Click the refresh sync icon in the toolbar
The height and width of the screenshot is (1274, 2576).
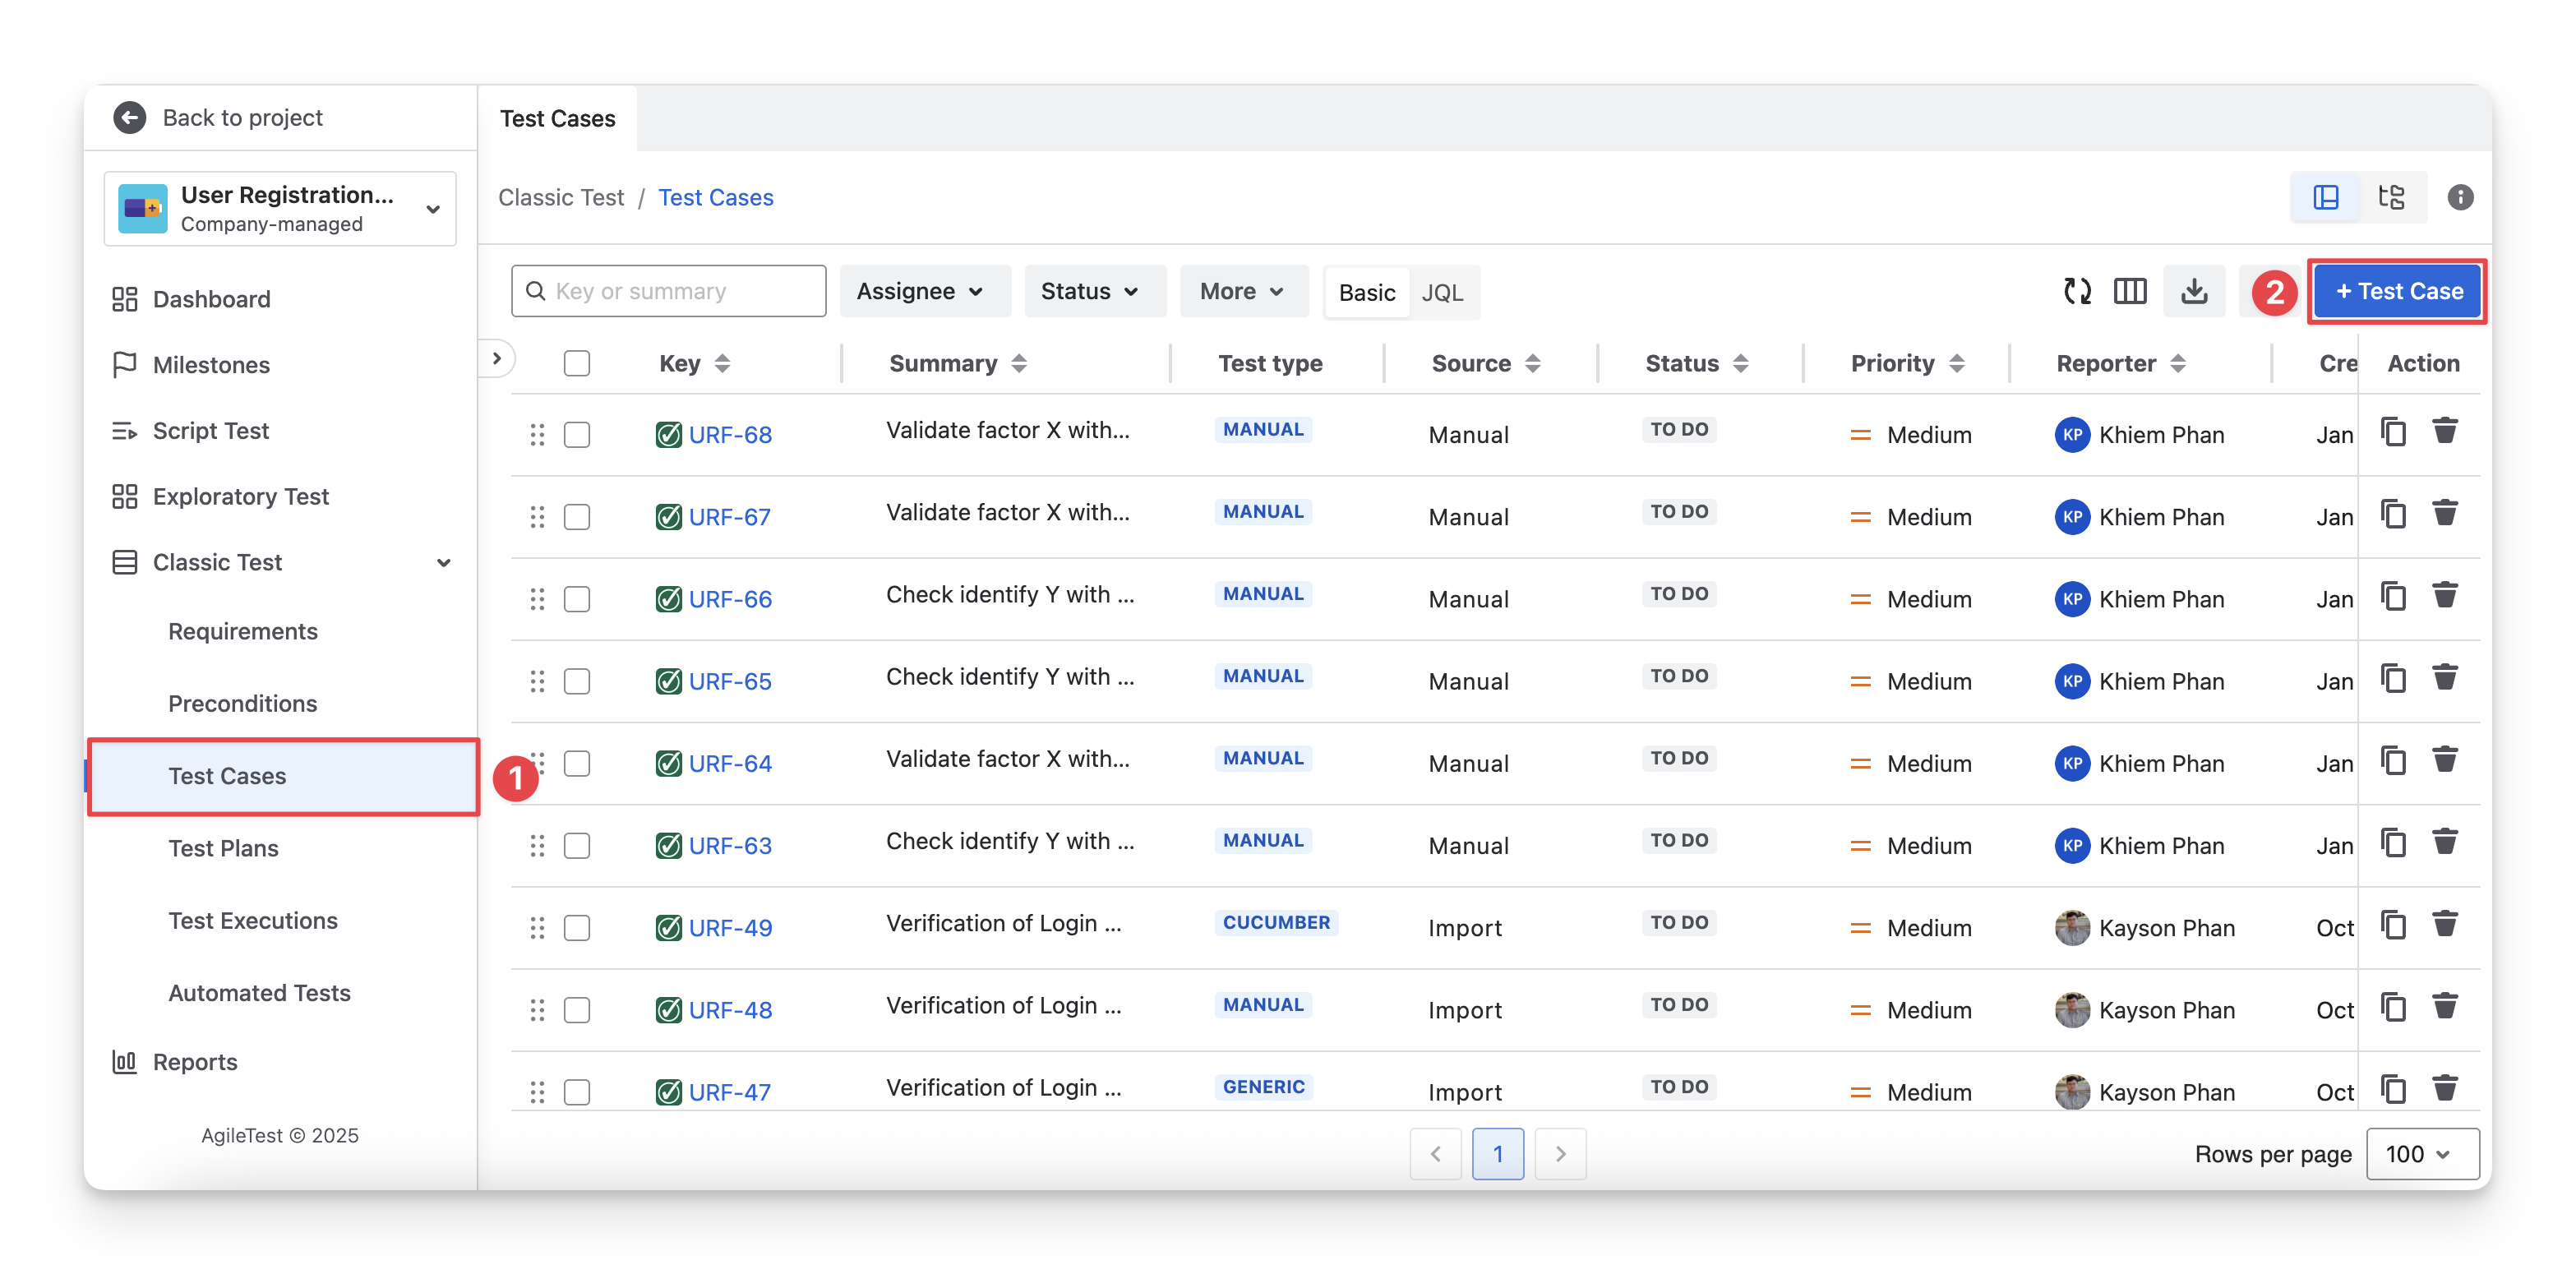pyautogui.click(x=2077, y=291)
